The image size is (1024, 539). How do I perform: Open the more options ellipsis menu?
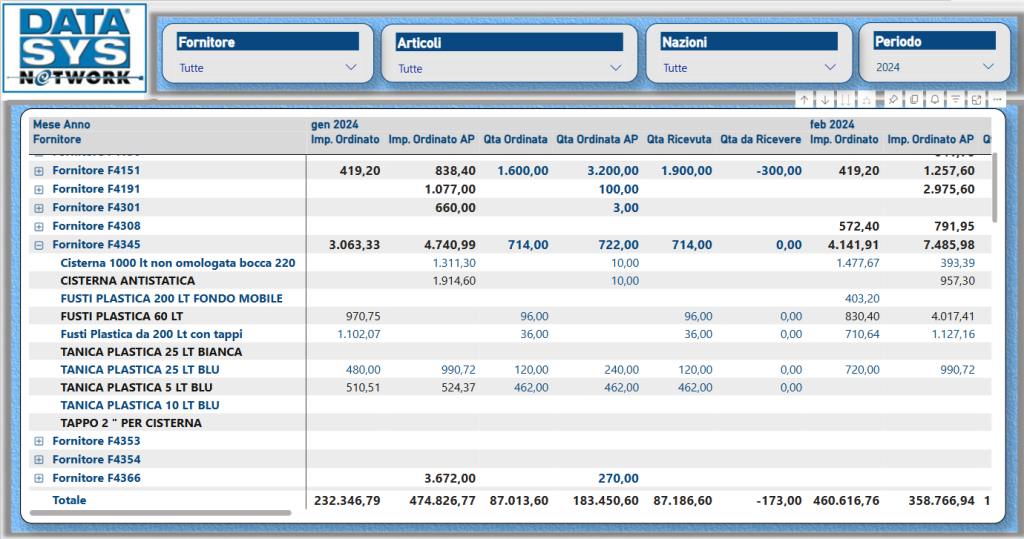997,99
